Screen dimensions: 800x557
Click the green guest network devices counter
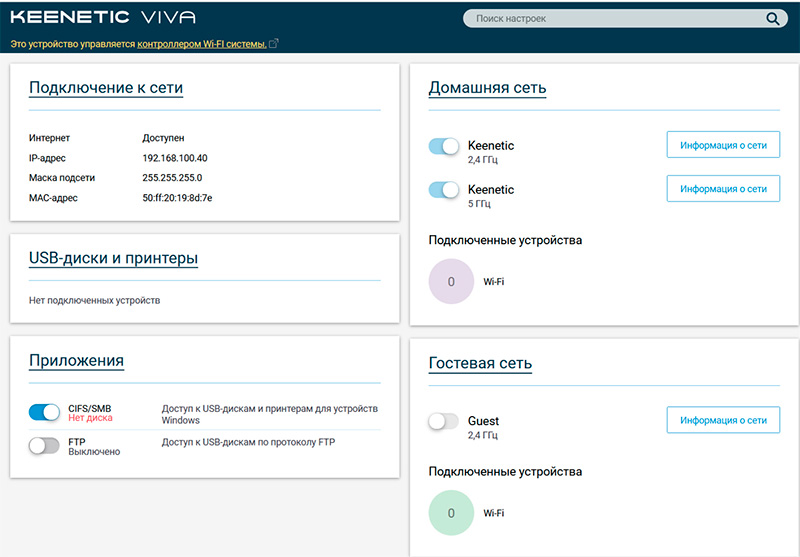click(x=450, y=513)
